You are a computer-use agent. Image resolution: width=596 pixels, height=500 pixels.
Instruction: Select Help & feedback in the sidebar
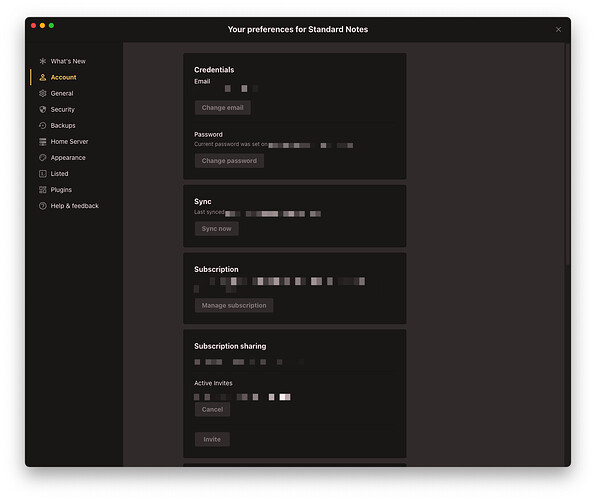pos(74,206)
